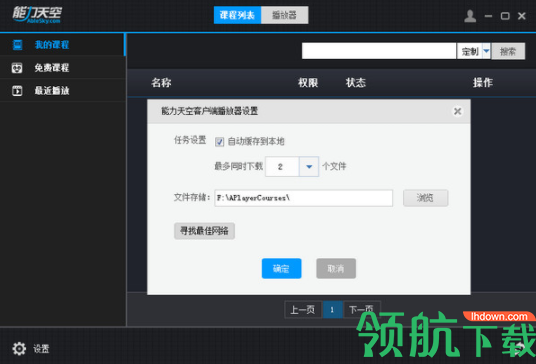Open 免费课程 in sidebar
The height and width of the screenshot is (364, 536).
(63, 67)
